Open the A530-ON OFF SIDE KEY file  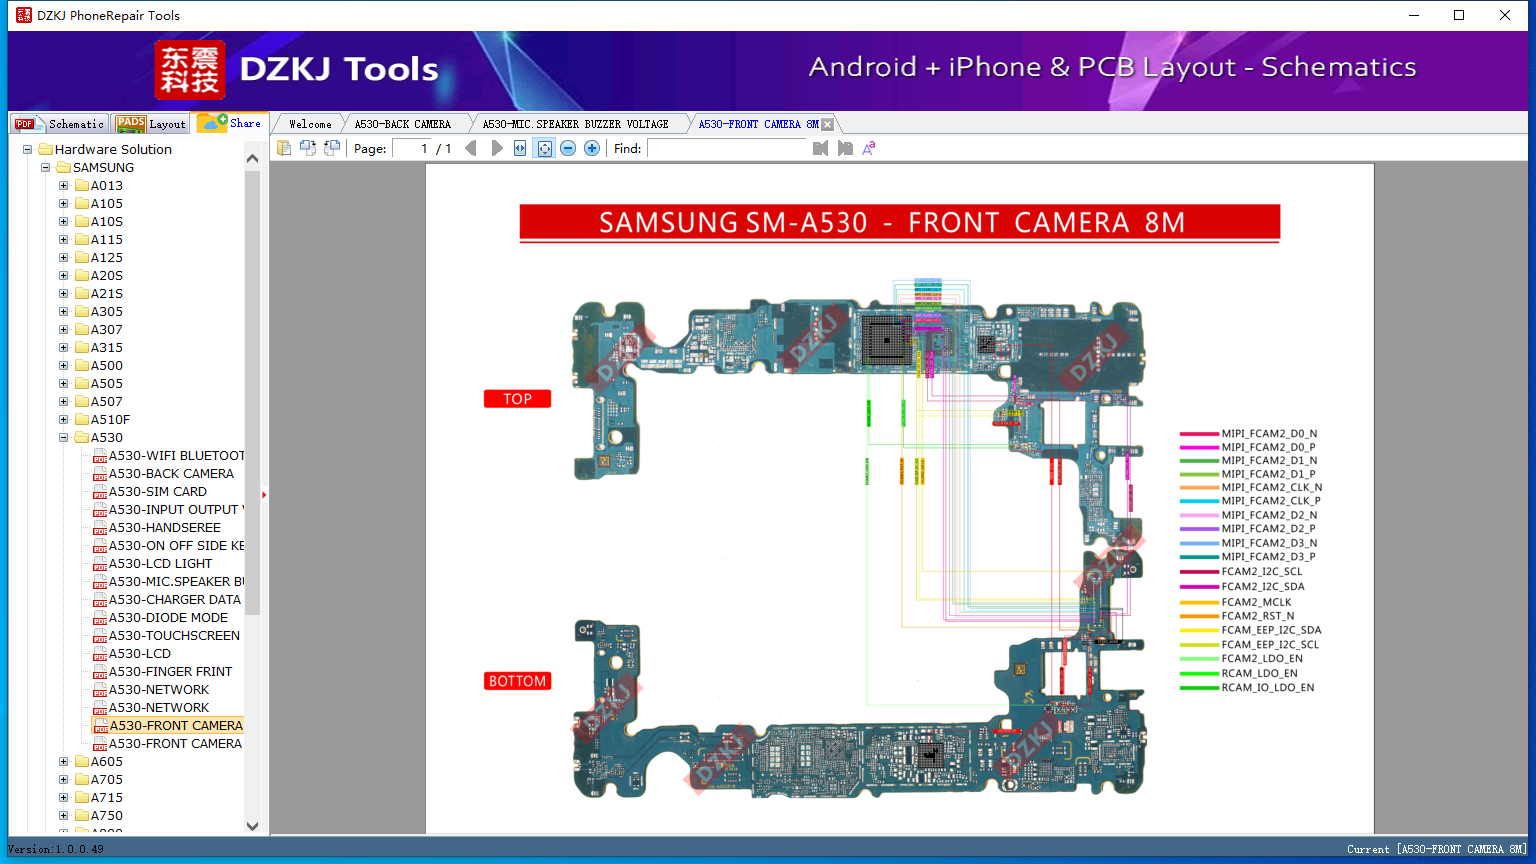[x=177, y=546]
